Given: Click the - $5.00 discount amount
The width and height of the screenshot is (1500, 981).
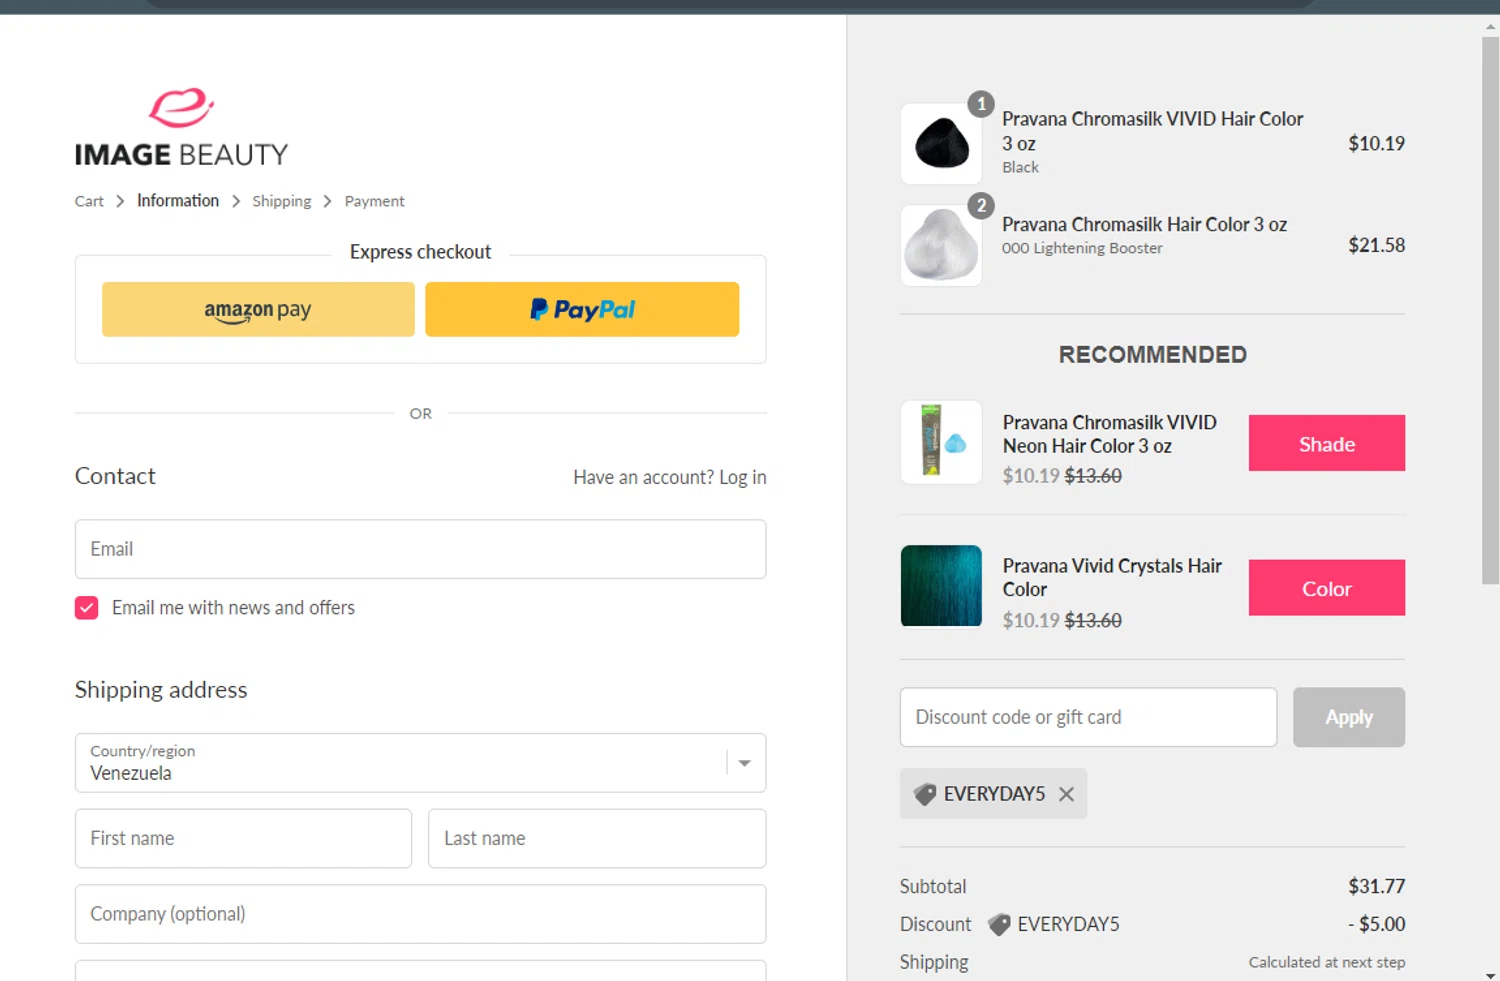Looking at the screenshot, I should point(1376,925).
